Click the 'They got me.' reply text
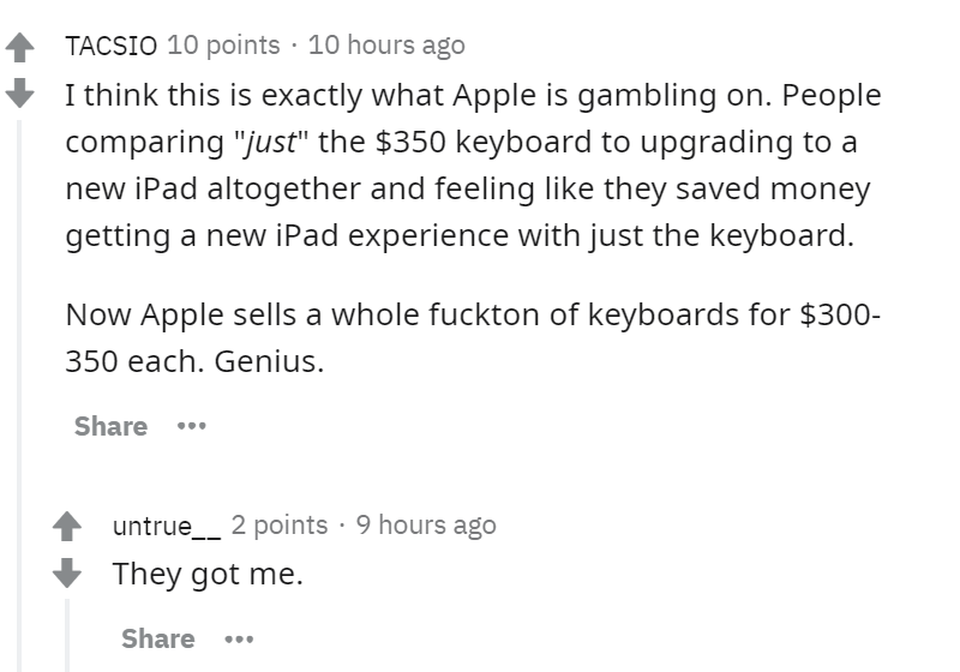 point(208,574)
